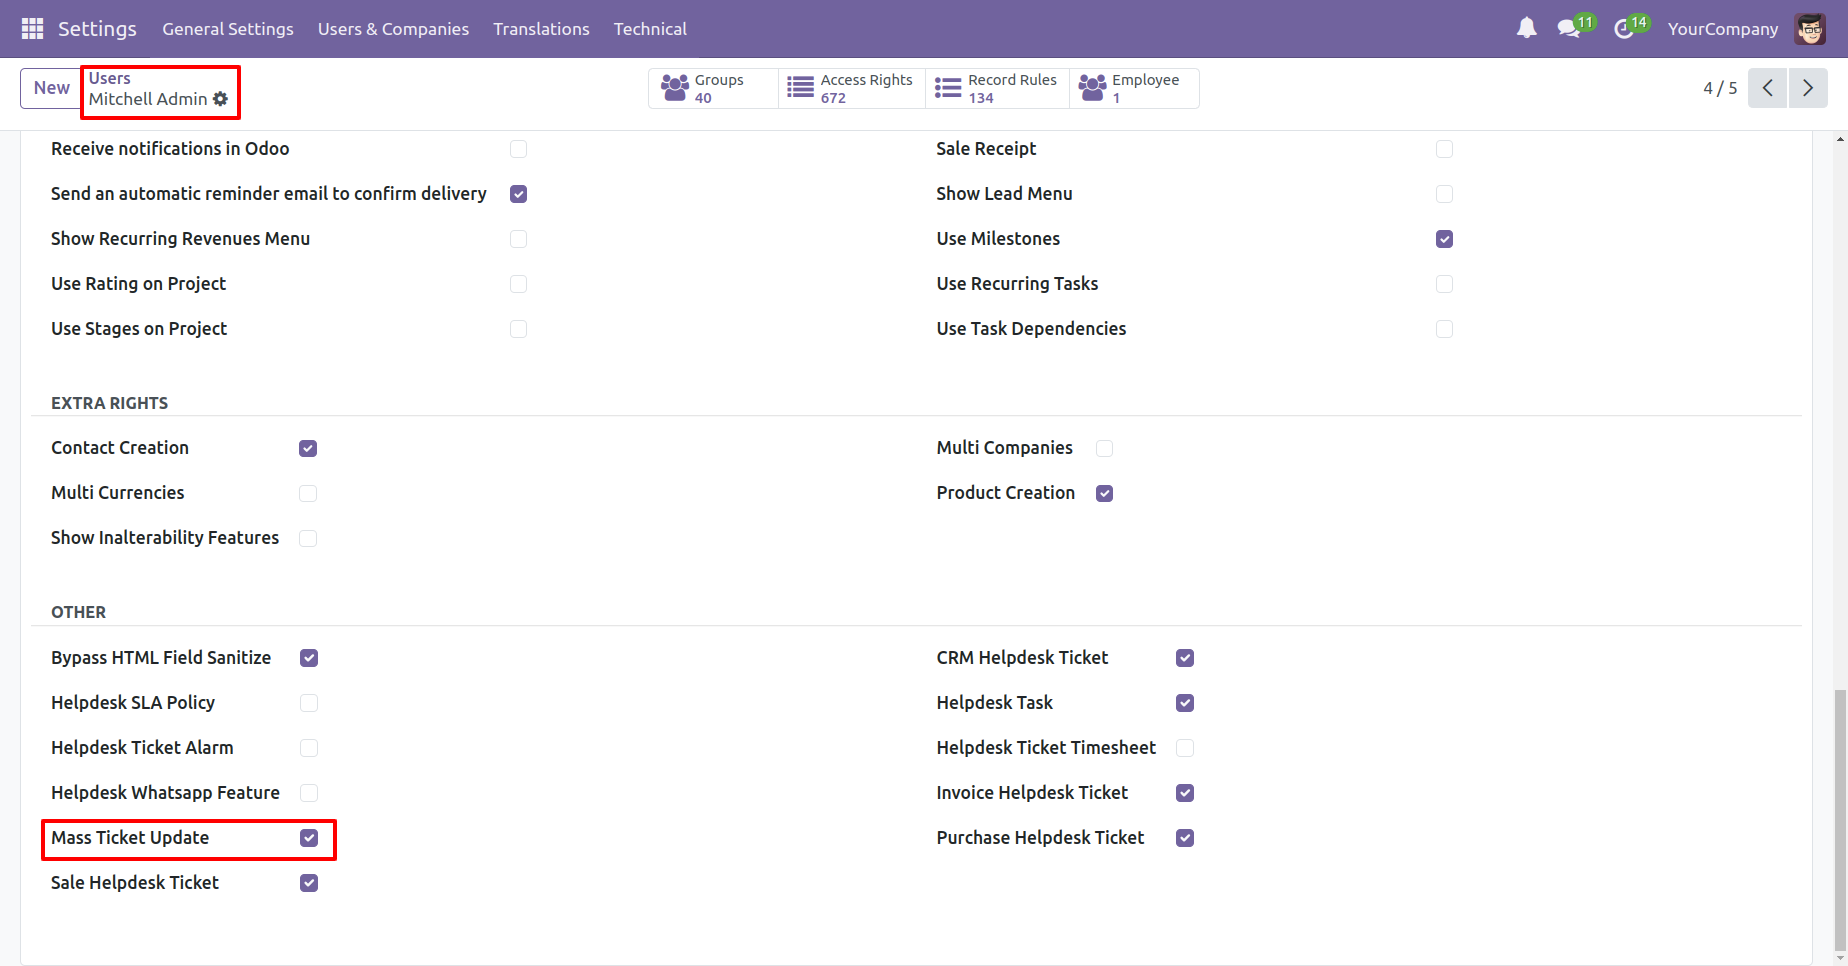Click the Settings app title

pos(97,29)
